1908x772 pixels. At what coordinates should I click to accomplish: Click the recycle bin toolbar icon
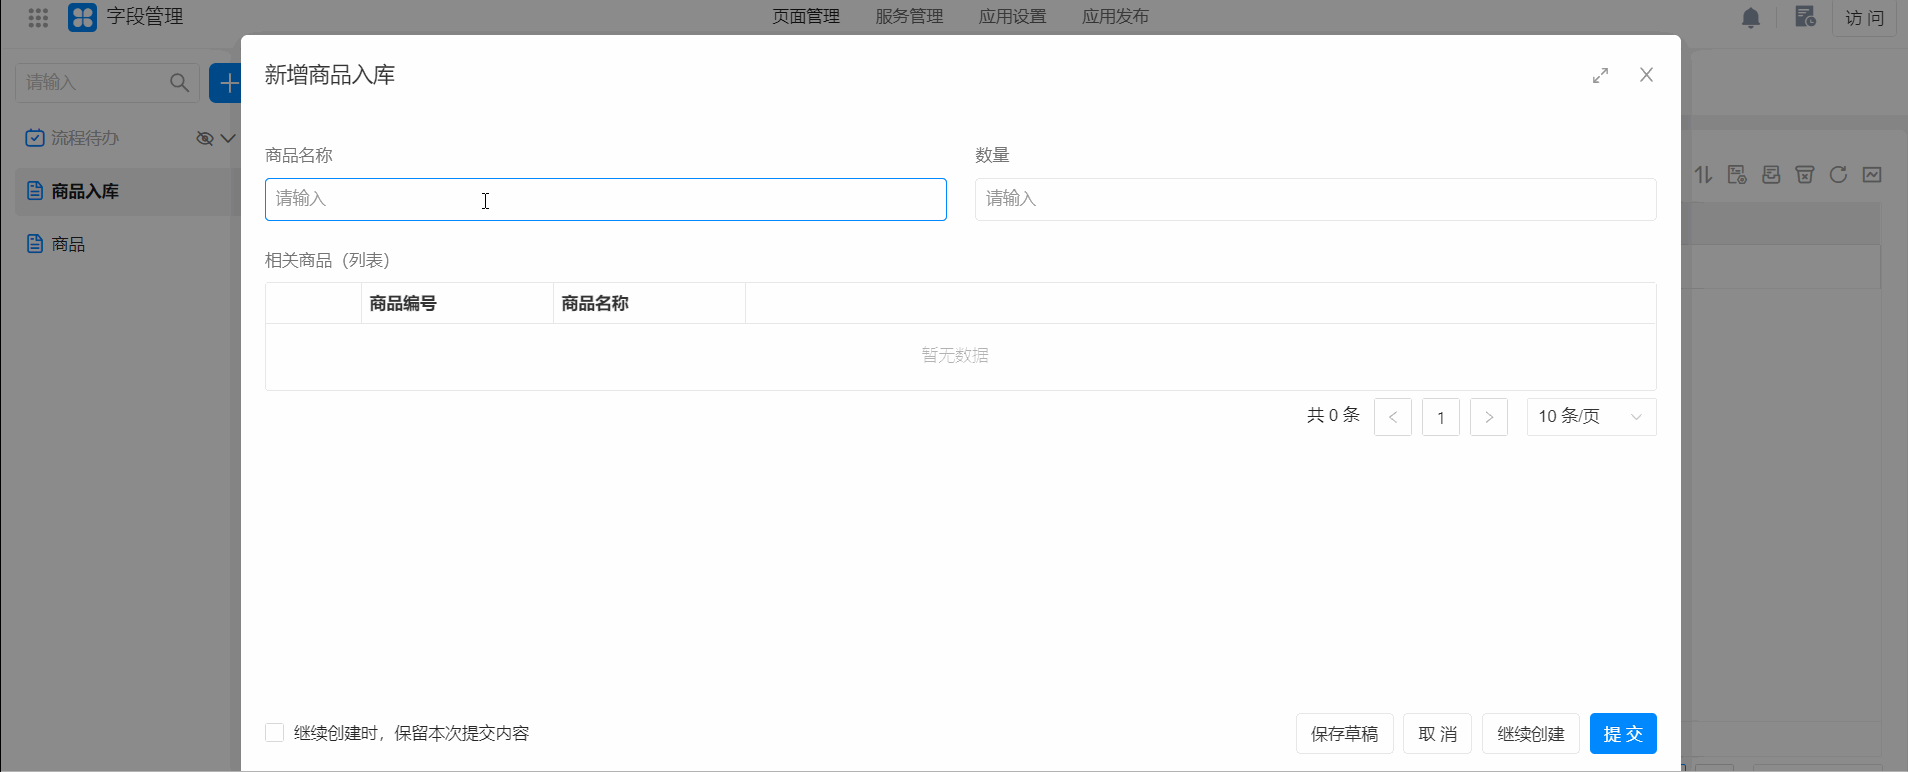(1804, 175)
